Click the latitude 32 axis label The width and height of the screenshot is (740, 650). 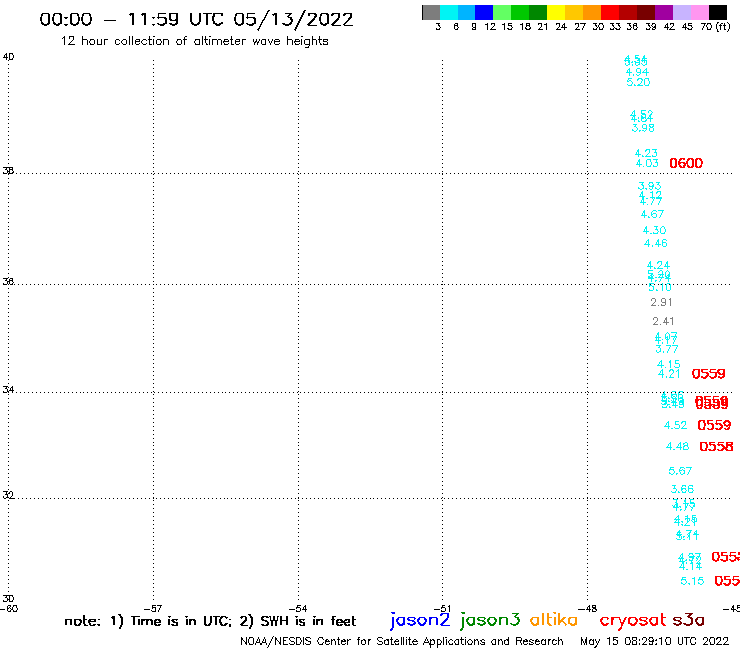(x=8, y=495)
